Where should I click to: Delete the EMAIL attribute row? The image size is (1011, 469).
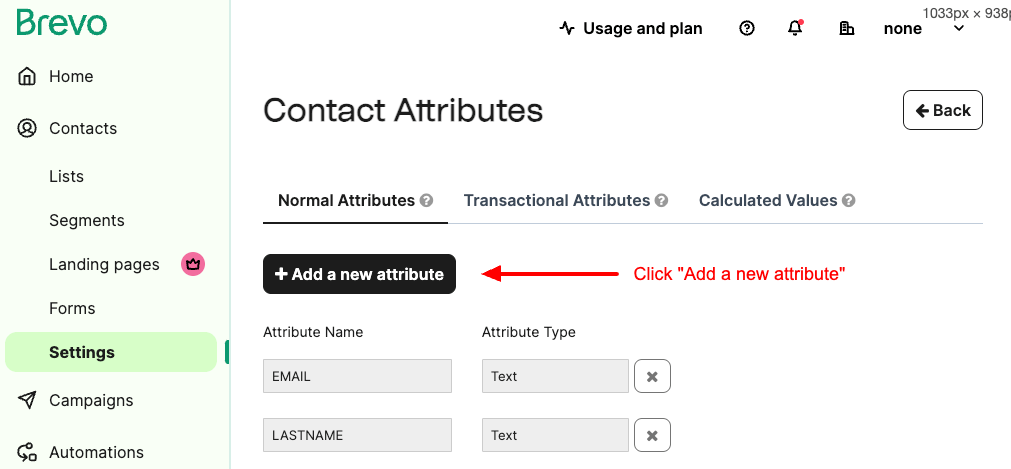click(653, 376)
